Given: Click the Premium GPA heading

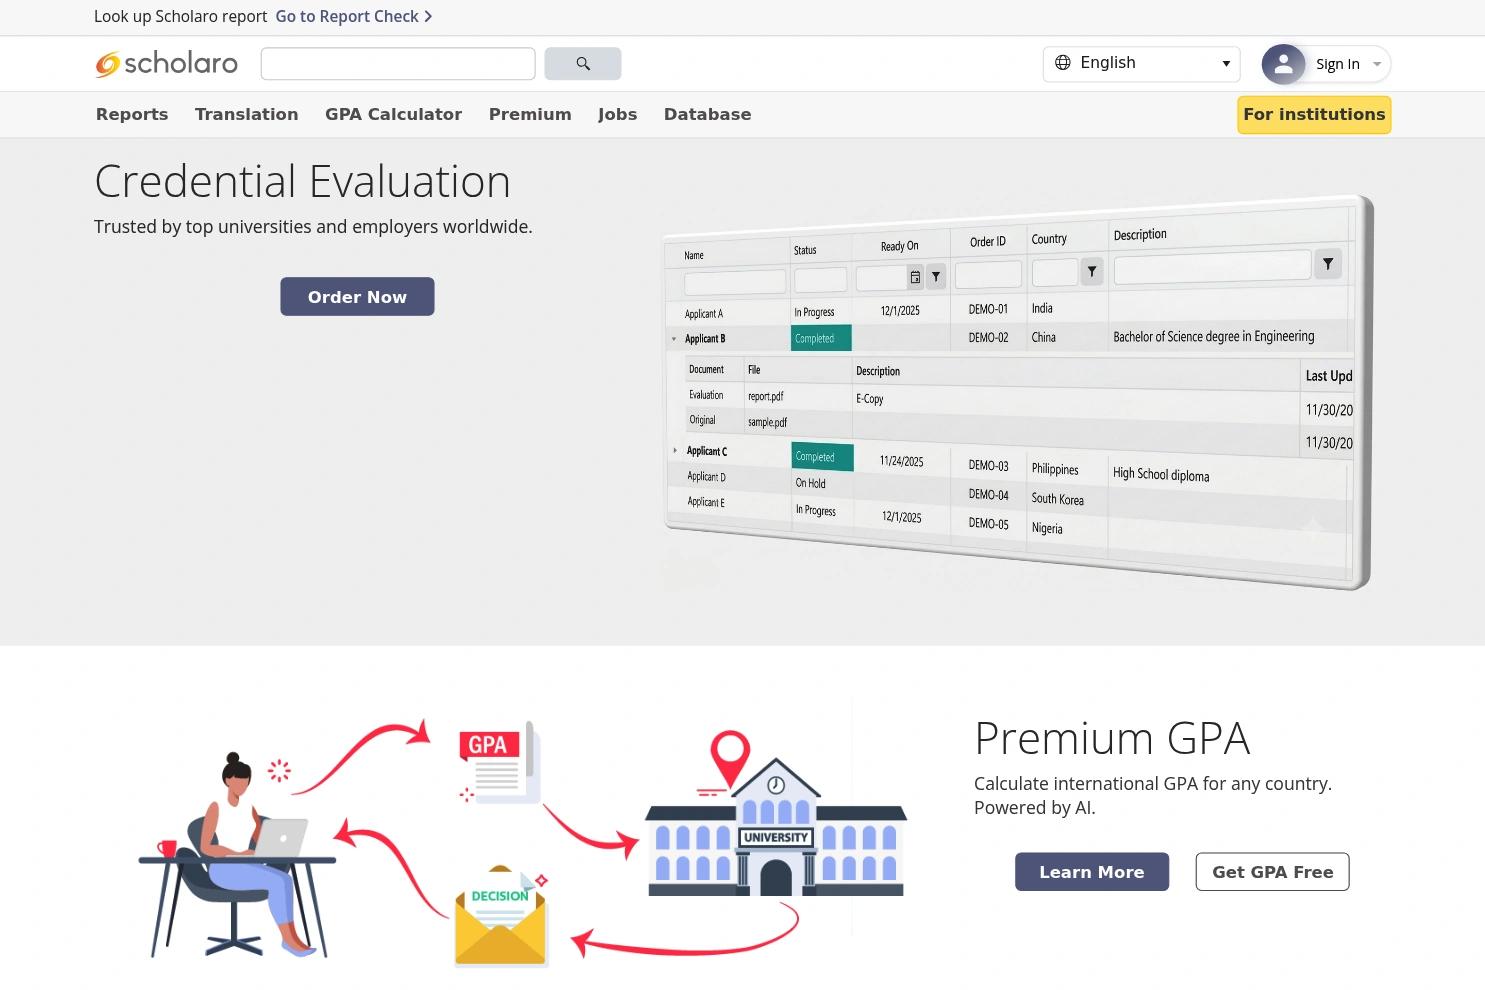Looking at the screenshot, I should [1112, 739].
